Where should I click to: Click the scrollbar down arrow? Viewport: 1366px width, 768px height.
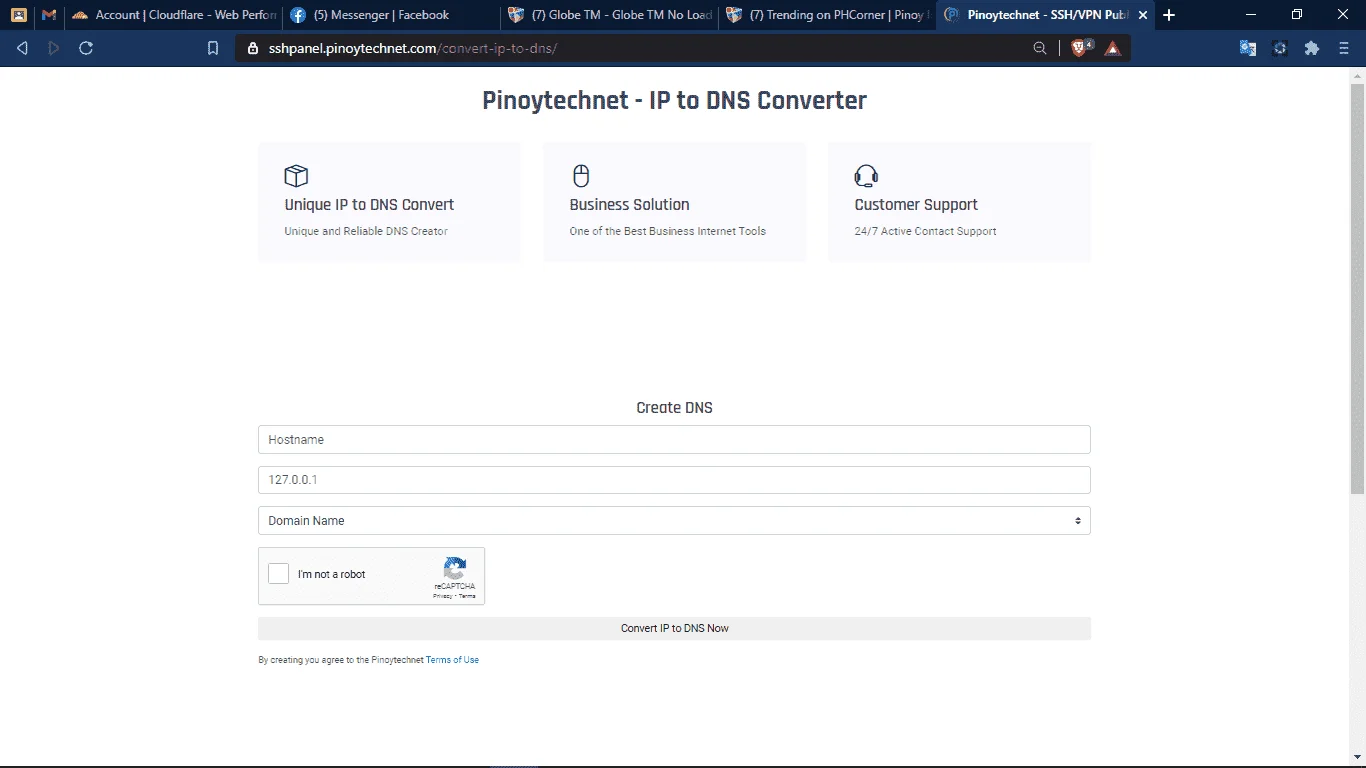(1357, 758)
